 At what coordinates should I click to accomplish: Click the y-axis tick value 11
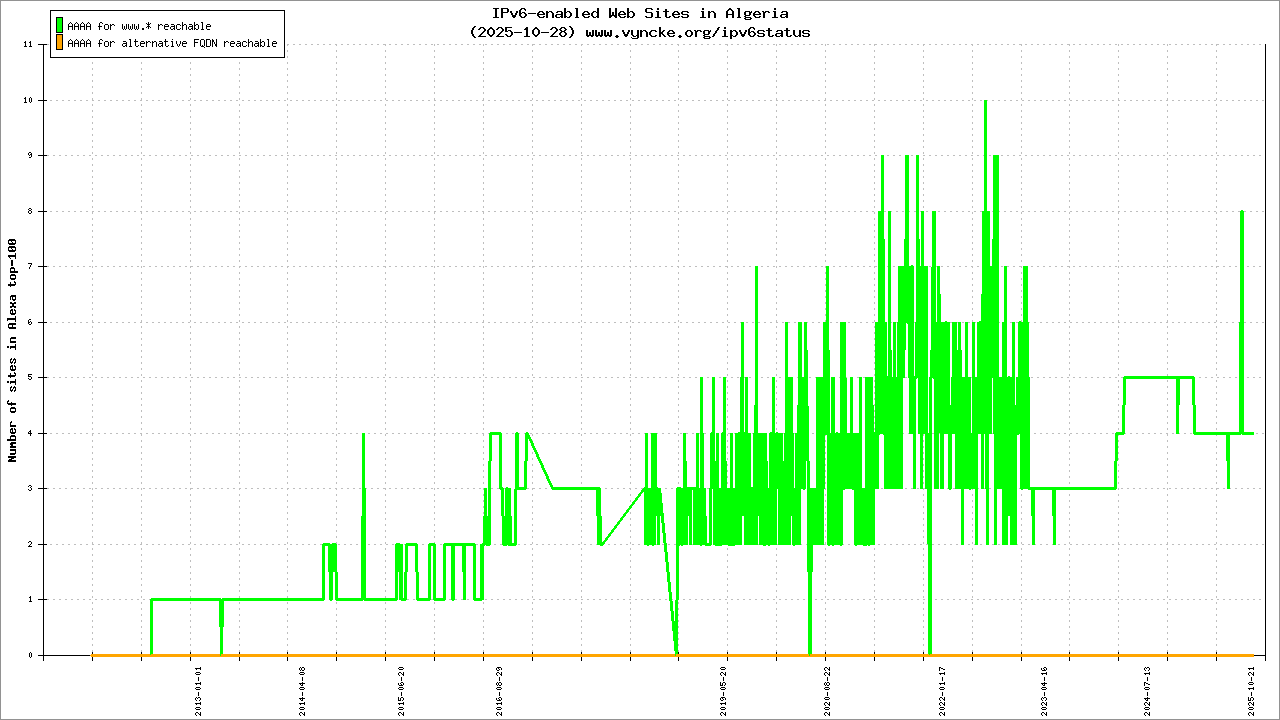point(28,45)
